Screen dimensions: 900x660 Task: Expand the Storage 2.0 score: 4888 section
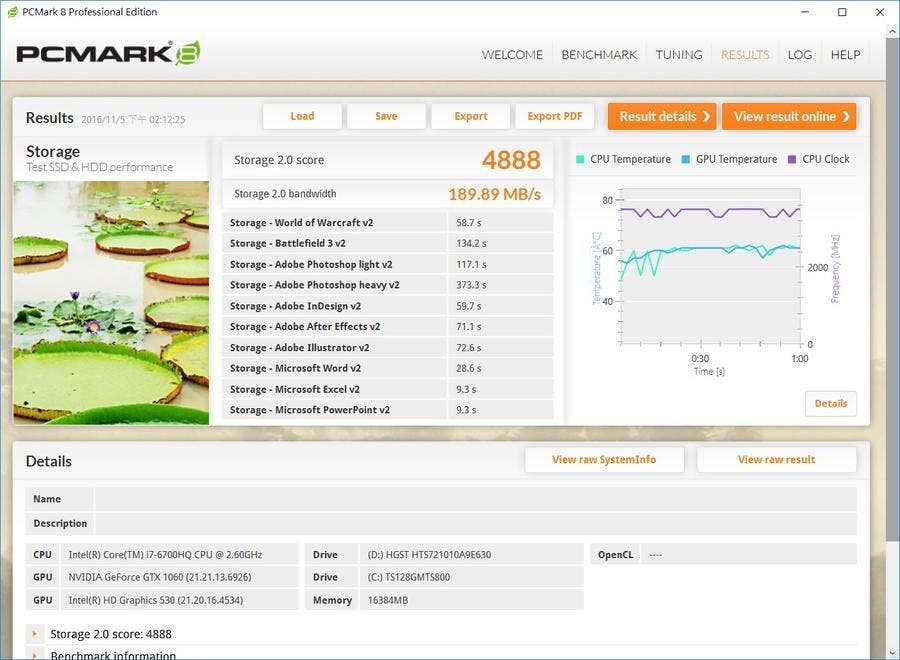pyautogui.click(x=34, y=634)
